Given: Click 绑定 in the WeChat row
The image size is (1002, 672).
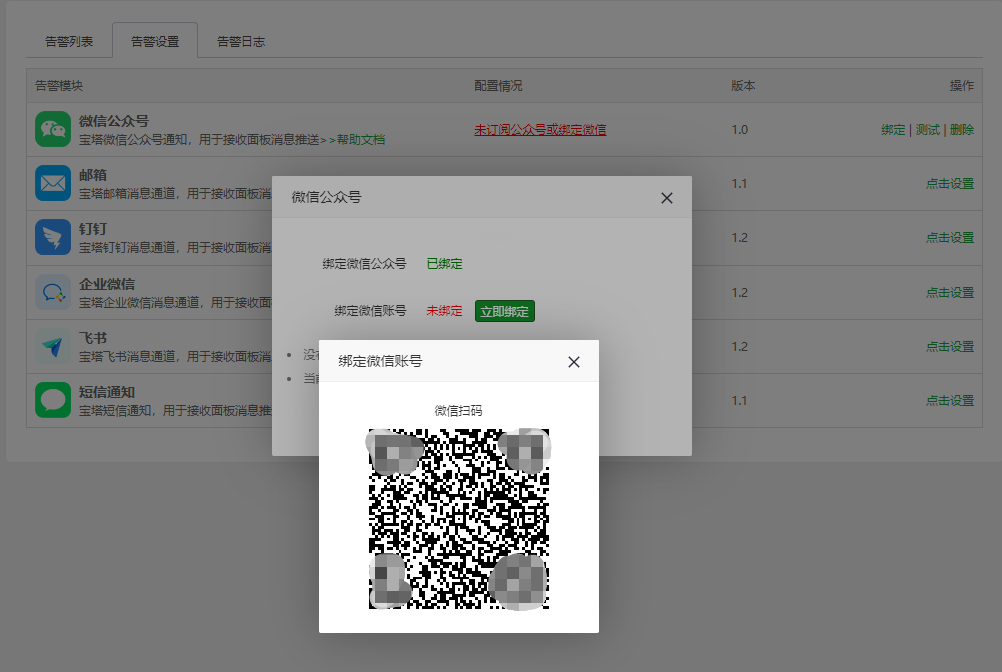Looking at the screenshot, I should (x=893, y=130).
